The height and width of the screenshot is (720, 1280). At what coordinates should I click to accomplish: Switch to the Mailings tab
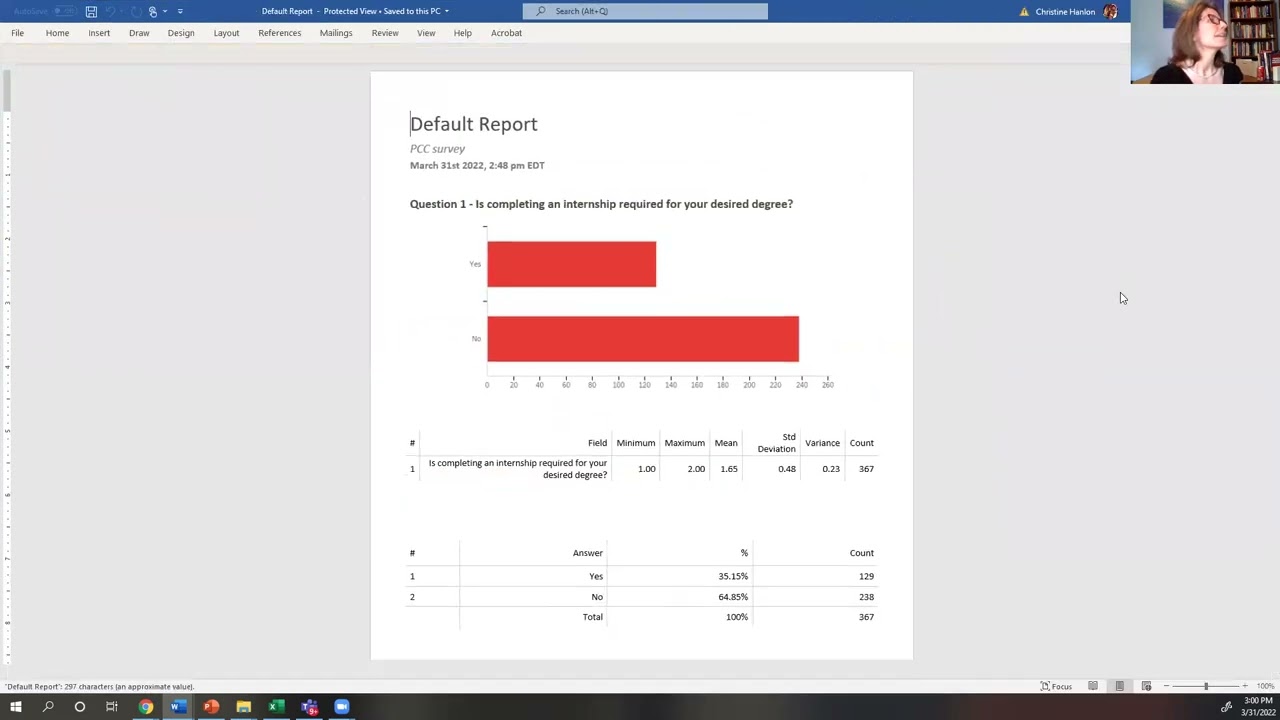pyautogui.click(x=336, y=33)
